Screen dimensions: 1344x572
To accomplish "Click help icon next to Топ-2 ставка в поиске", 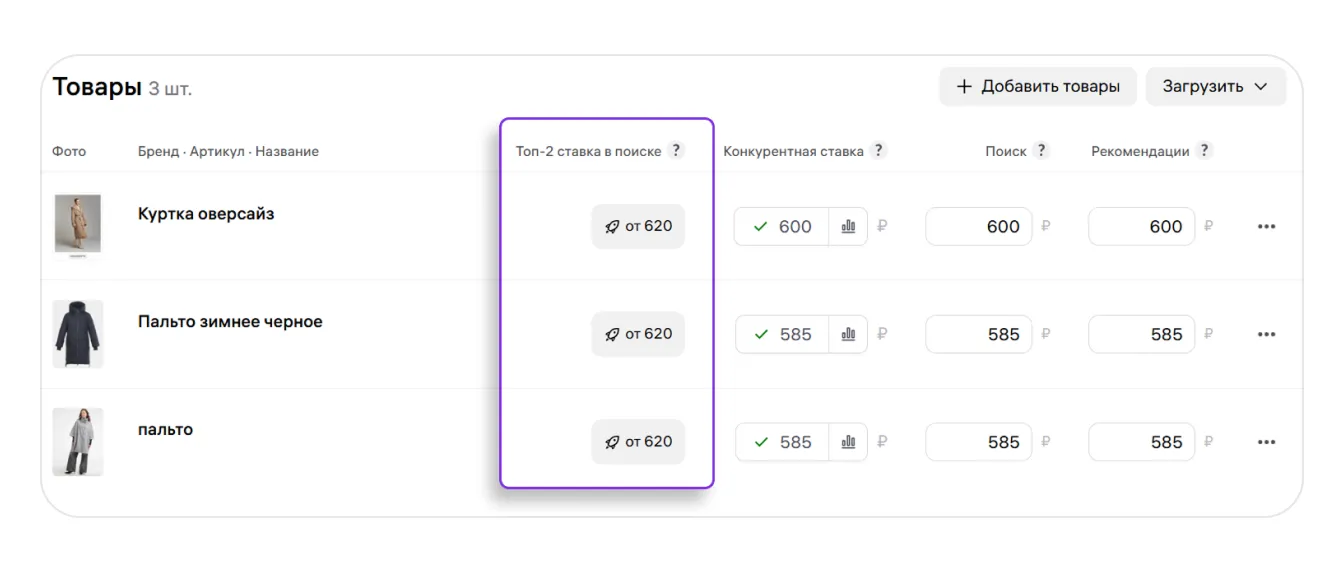I will pyautogui.click(x=676, y=151).
